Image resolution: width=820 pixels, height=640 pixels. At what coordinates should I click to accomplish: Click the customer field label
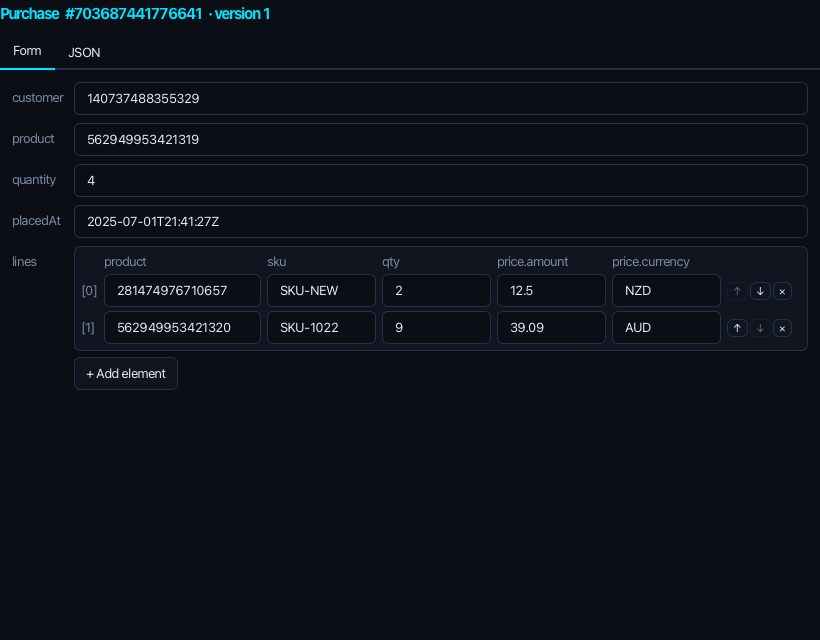click(x=38, y=98)
